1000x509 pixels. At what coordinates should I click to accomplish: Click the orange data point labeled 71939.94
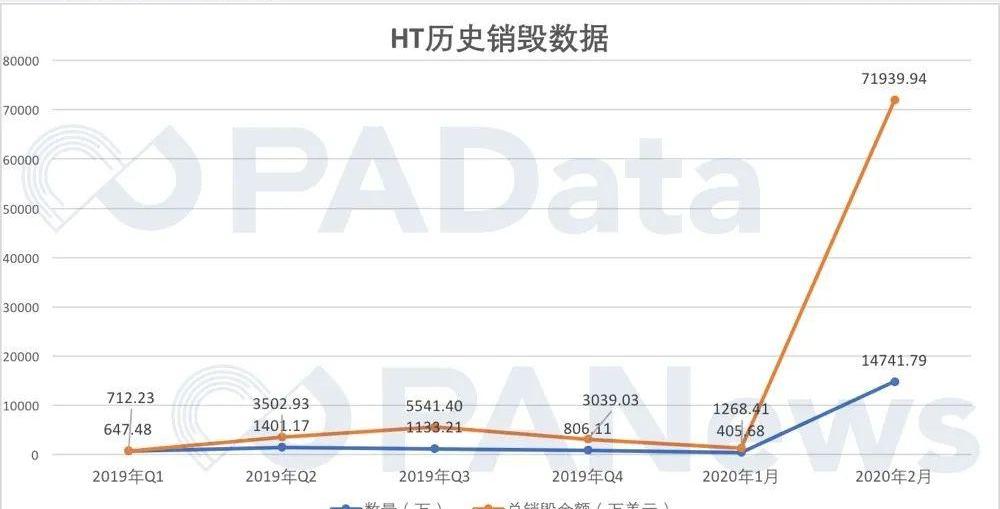(x=894, y=100)
